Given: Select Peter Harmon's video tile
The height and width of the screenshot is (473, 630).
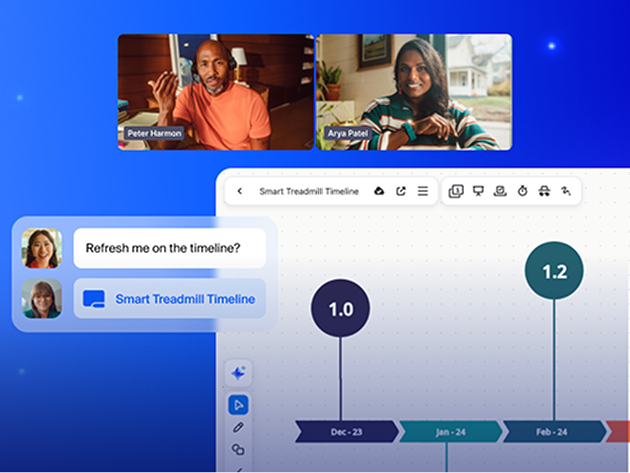Looking at the screenshot, I should point(216,92).
